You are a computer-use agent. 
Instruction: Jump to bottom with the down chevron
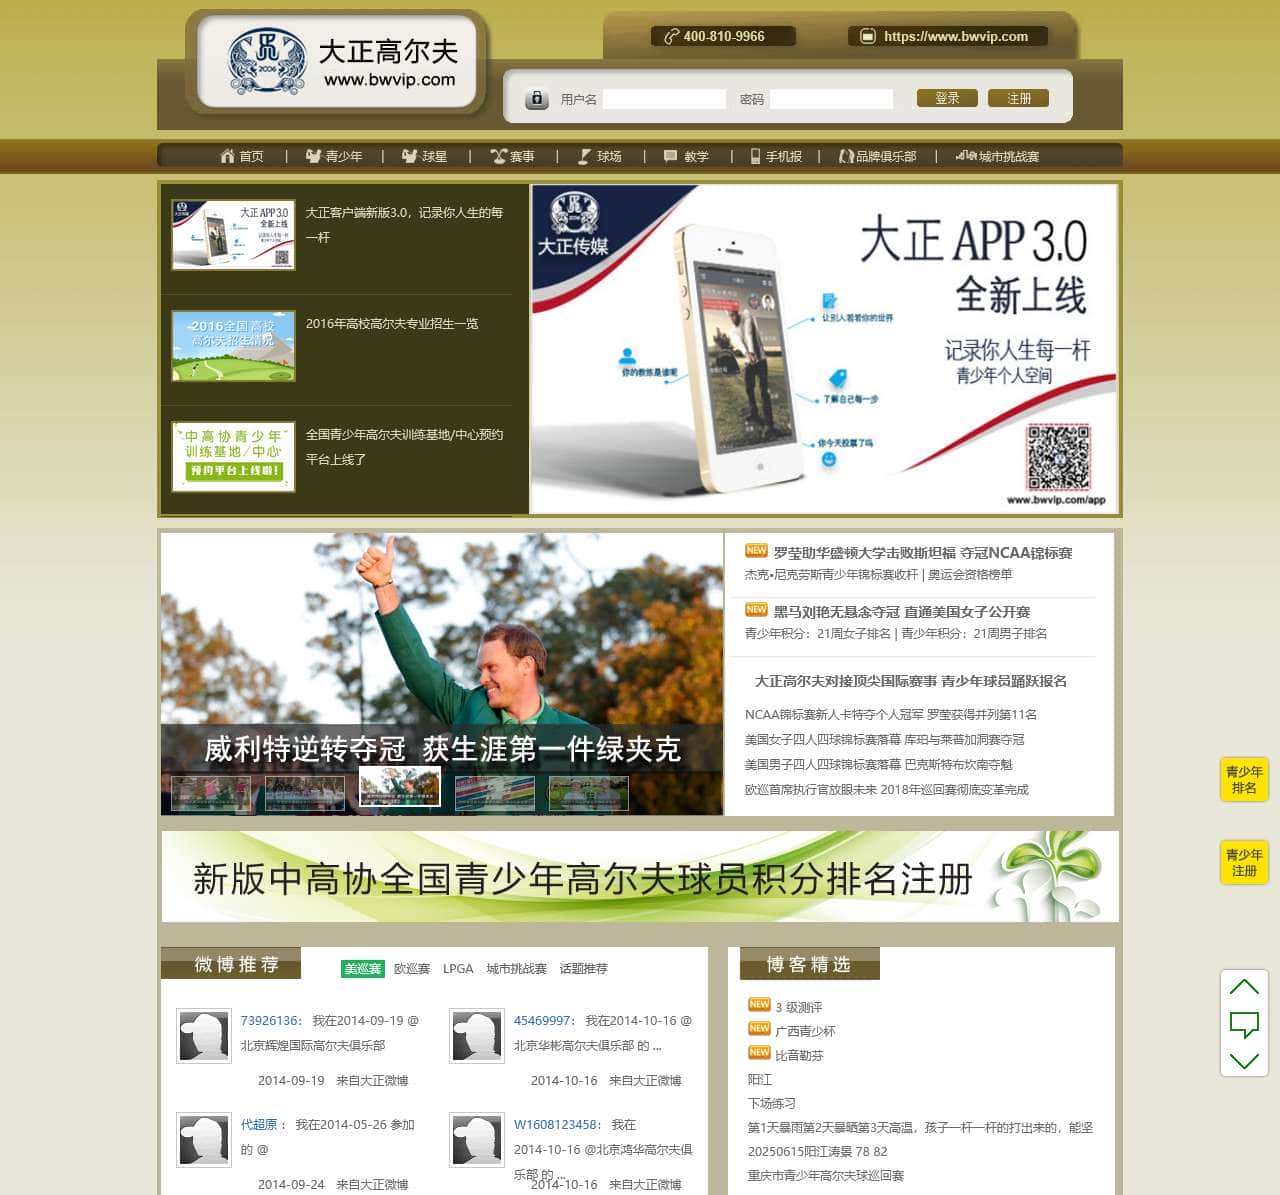click(x=1244, y=1061)
